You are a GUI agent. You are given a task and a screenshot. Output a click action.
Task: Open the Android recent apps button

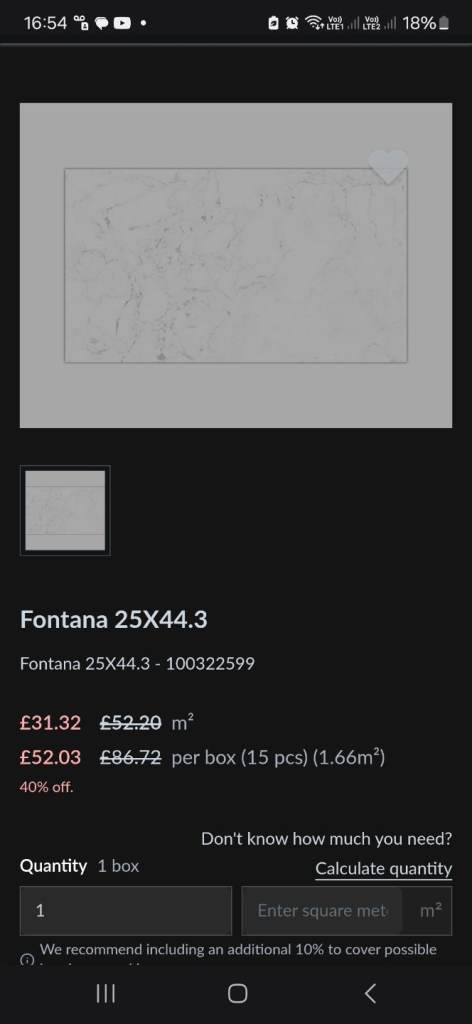[106, 993]
